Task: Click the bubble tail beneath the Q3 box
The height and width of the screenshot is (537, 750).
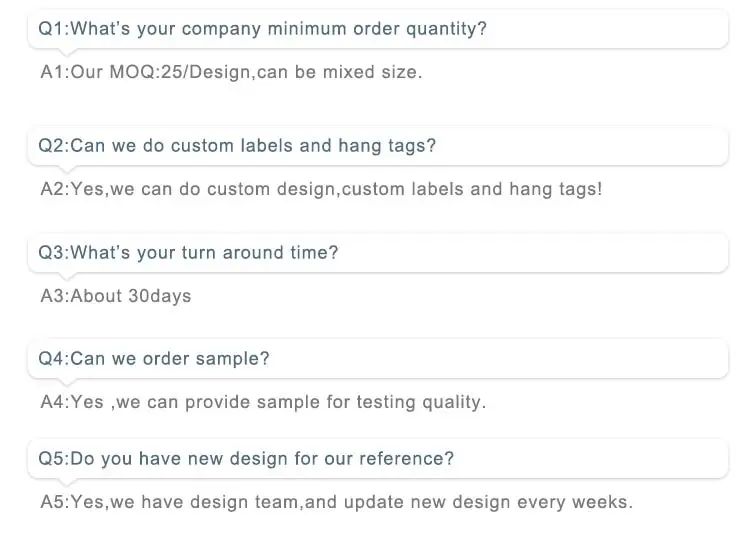Action: tap(66, 276)
